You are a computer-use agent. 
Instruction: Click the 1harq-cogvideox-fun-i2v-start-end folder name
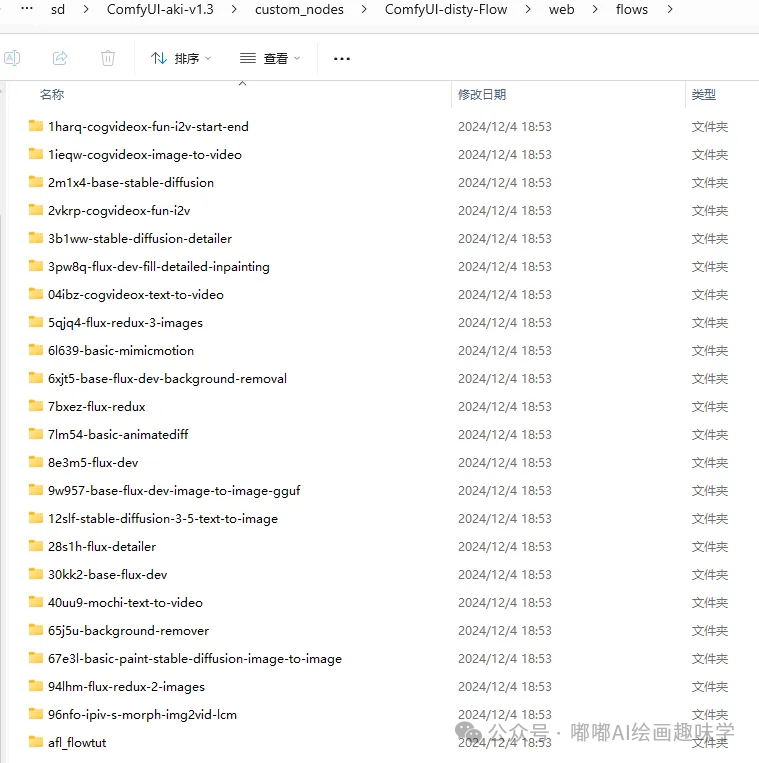(148, 127)
